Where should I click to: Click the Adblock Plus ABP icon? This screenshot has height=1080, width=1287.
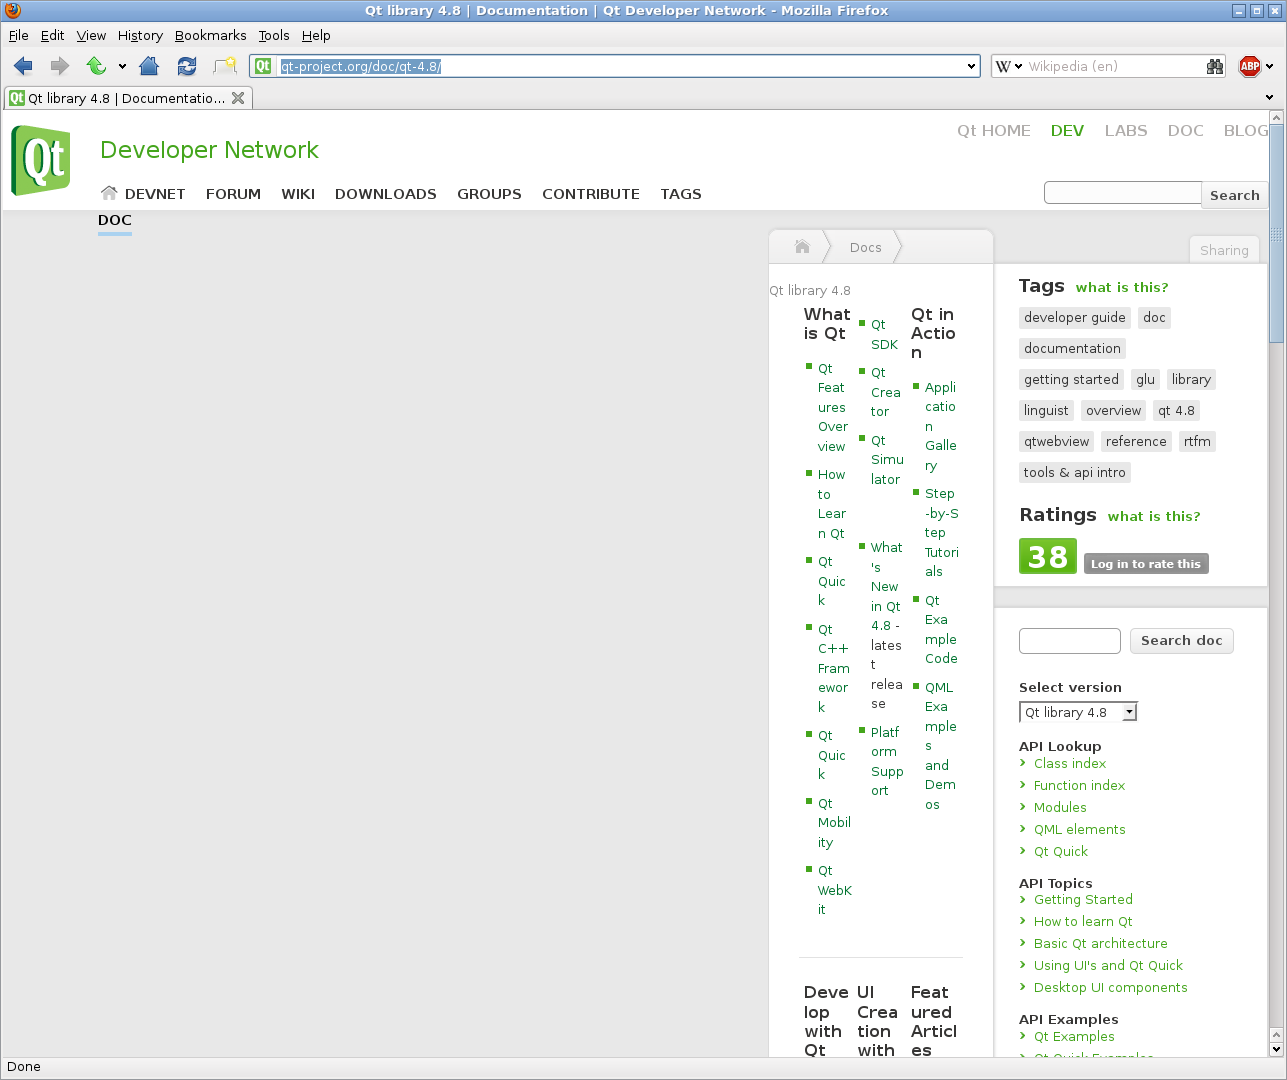tap(1250, 66)
